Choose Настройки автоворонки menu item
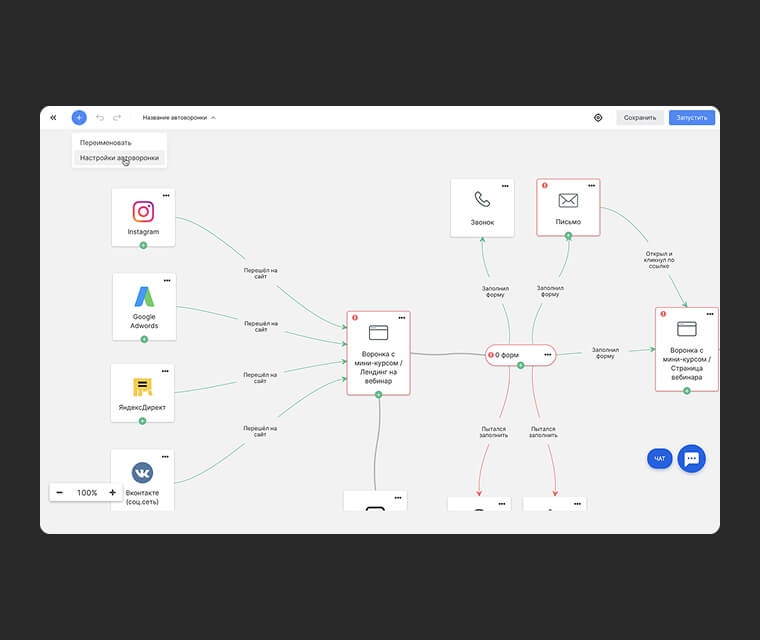 119,158
